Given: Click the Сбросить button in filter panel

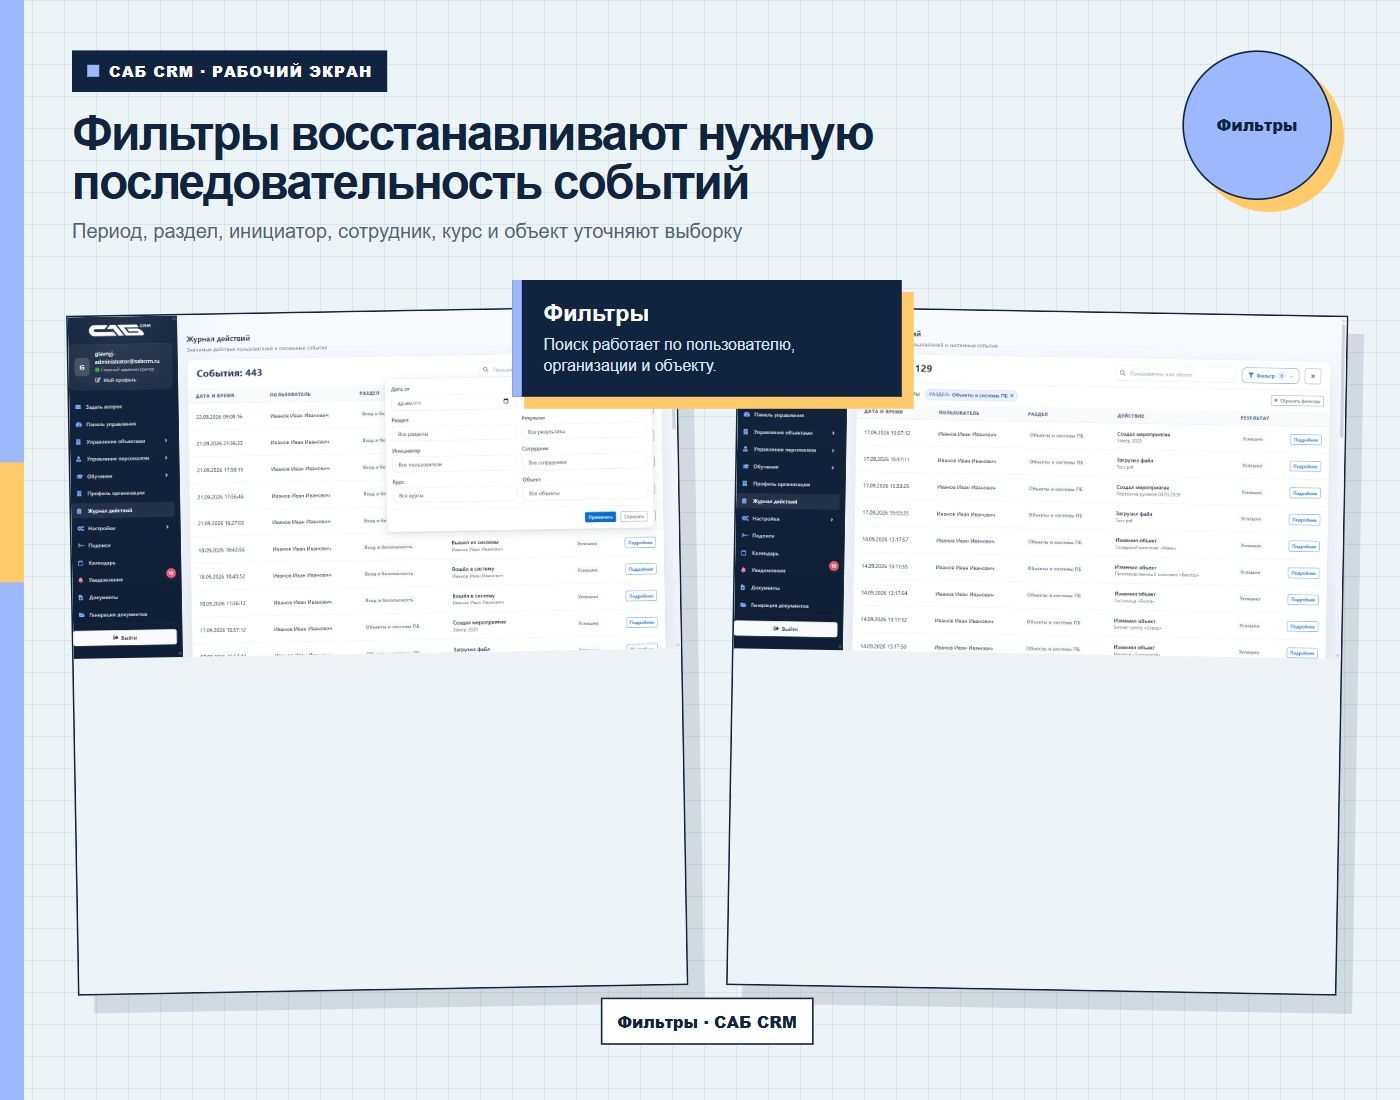Looking at the screenshot, I should (x=634, y=517).
